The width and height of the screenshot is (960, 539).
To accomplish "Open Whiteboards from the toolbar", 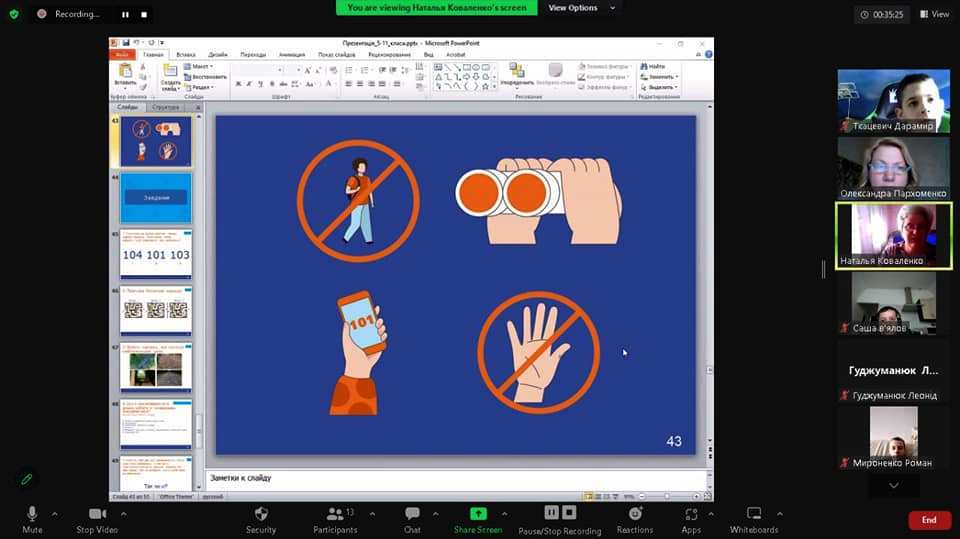I will pos(754,514).
